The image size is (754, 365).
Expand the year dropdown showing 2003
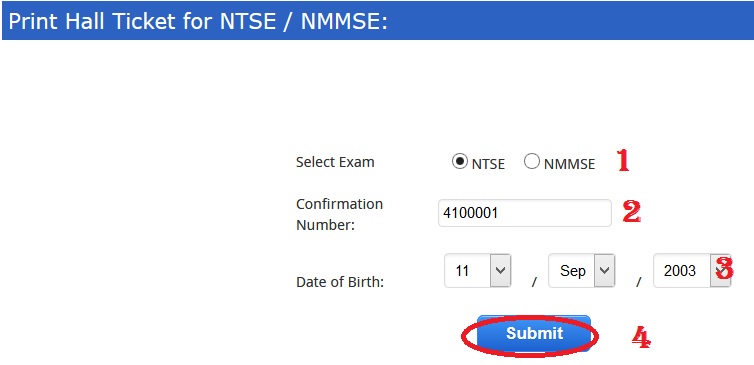pos(691,271)
